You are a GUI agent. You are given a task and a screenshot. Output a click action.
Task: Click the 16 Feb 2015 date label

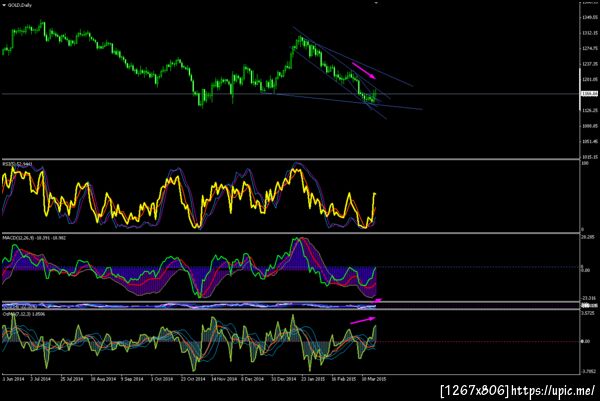pos(344,379)
